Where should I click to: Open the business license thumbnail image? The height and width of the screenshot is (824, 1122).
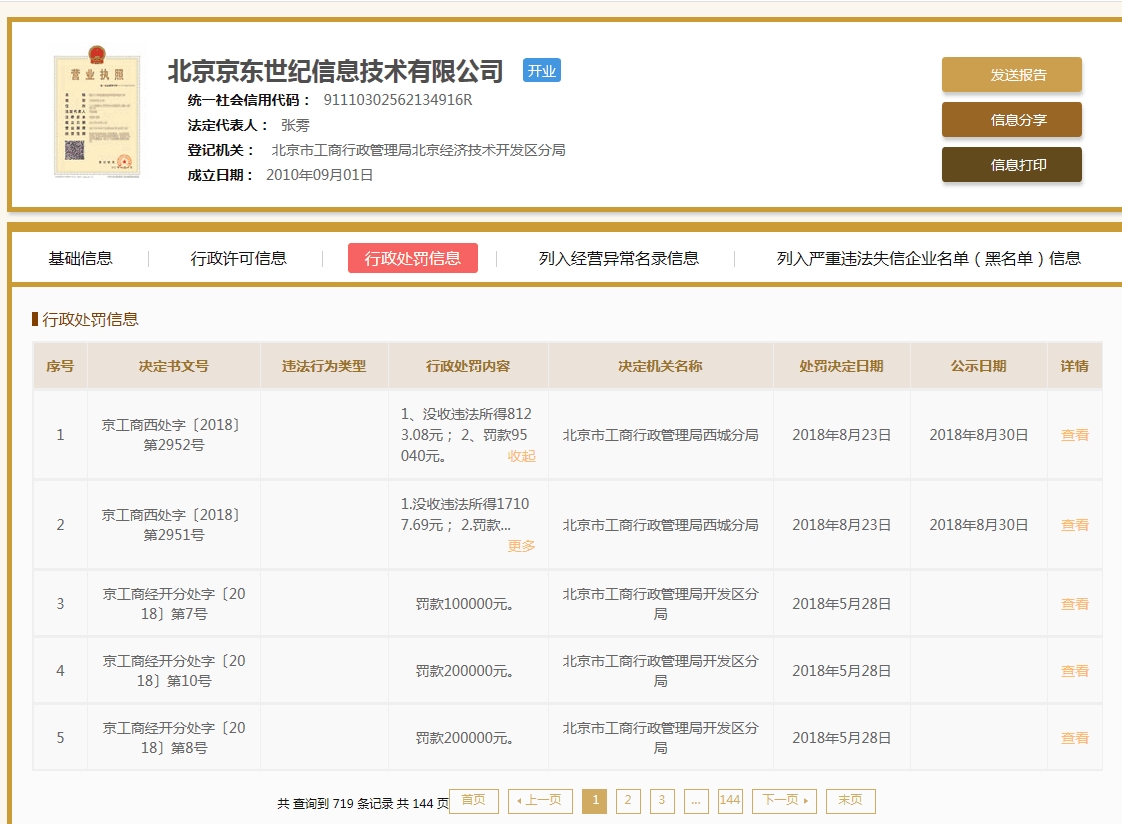(x=97, y=112)
